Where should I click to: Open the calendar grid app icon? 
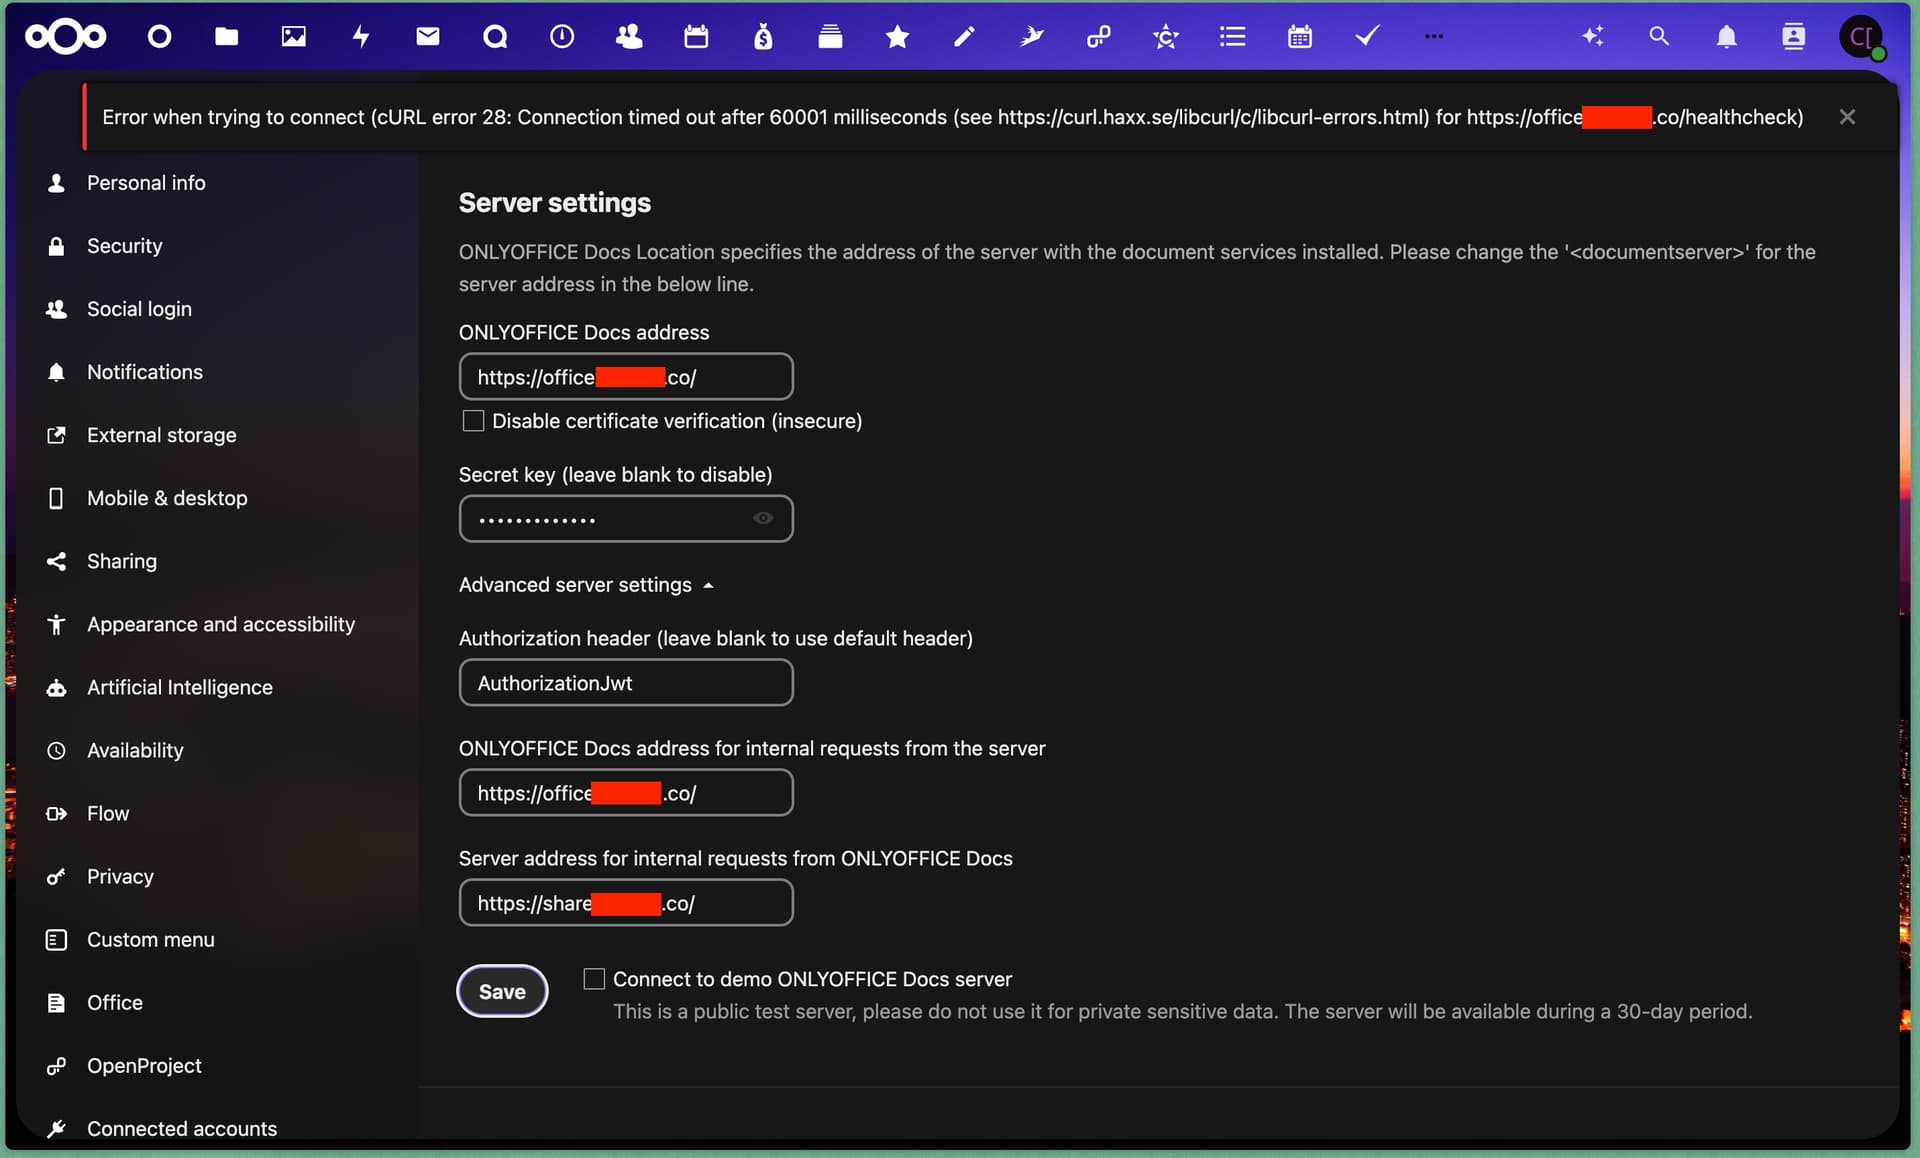(x=1299, y=37)
